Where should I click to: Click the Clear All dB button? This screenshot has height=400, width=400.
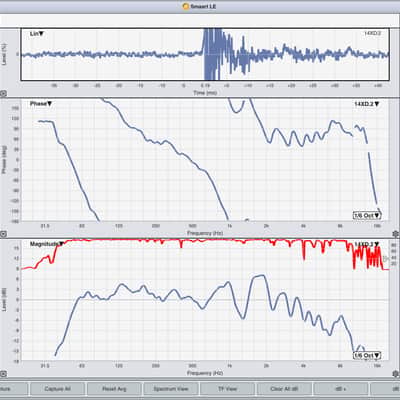pyautogui.click(x=284, y=389)
